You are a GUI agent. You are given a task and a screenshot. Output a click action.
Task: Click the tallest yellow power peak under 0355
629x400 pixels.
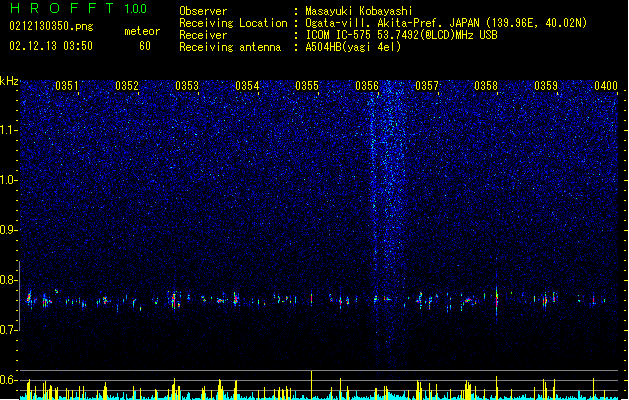coord(311,384)
